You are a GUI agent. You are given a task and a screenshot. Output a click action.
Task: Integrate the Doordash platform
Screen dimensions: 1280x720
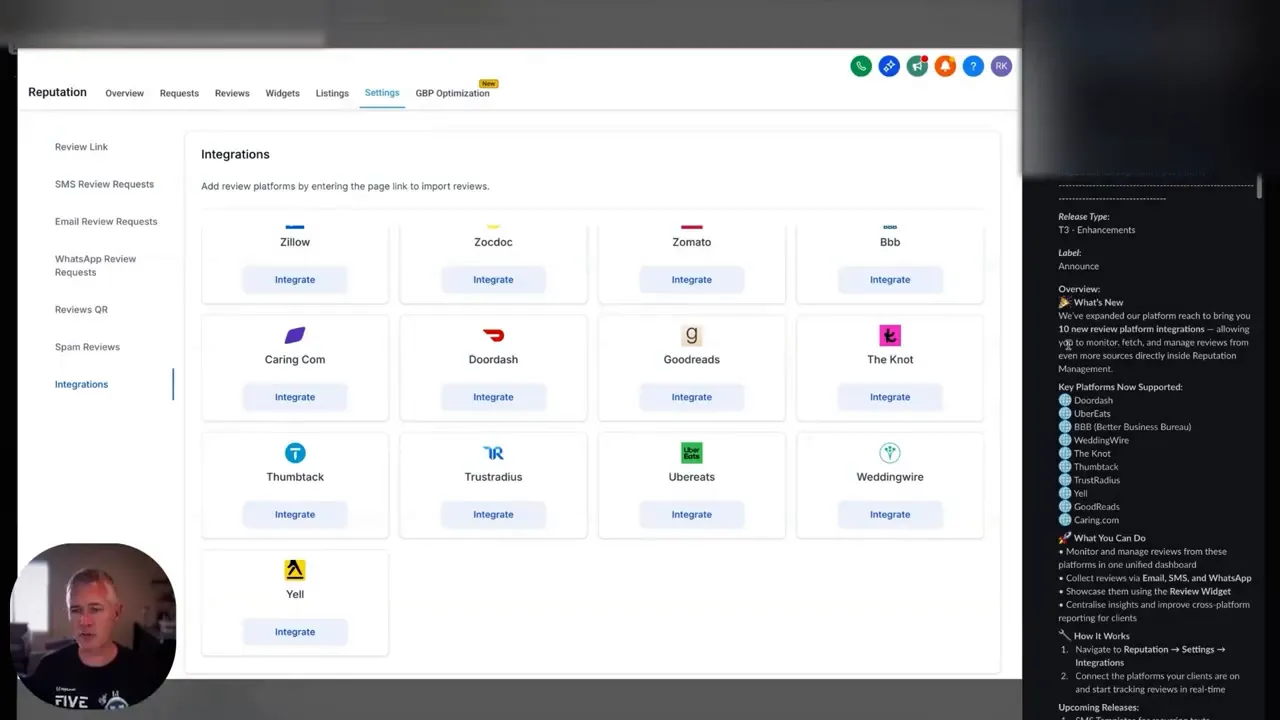point(493,397)
